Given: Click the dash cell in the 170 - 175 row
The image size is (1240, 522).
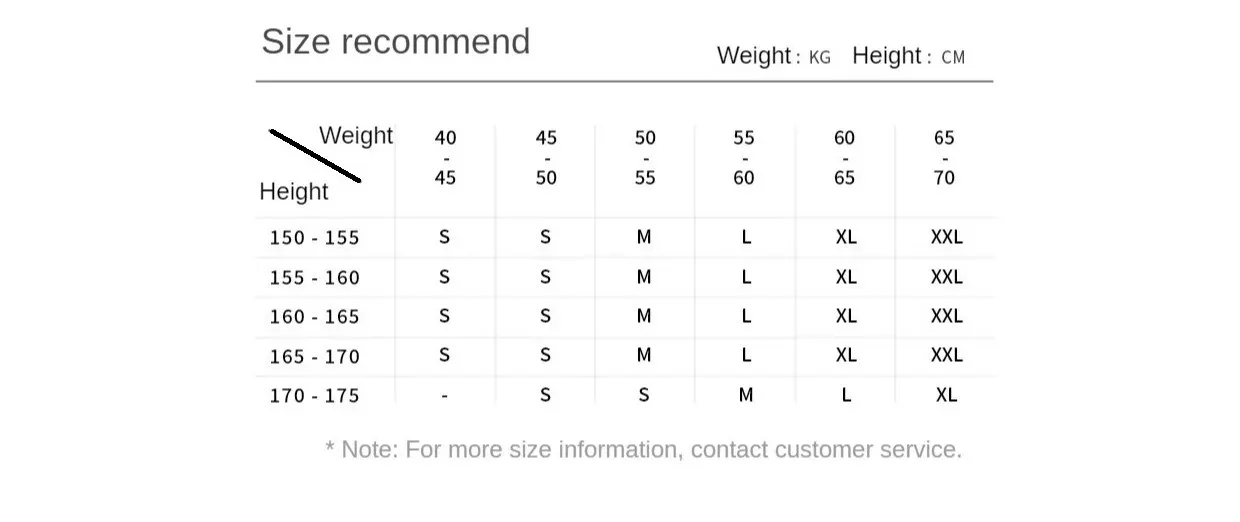Looking at the screenshot, I should click(x=445, y=396).
